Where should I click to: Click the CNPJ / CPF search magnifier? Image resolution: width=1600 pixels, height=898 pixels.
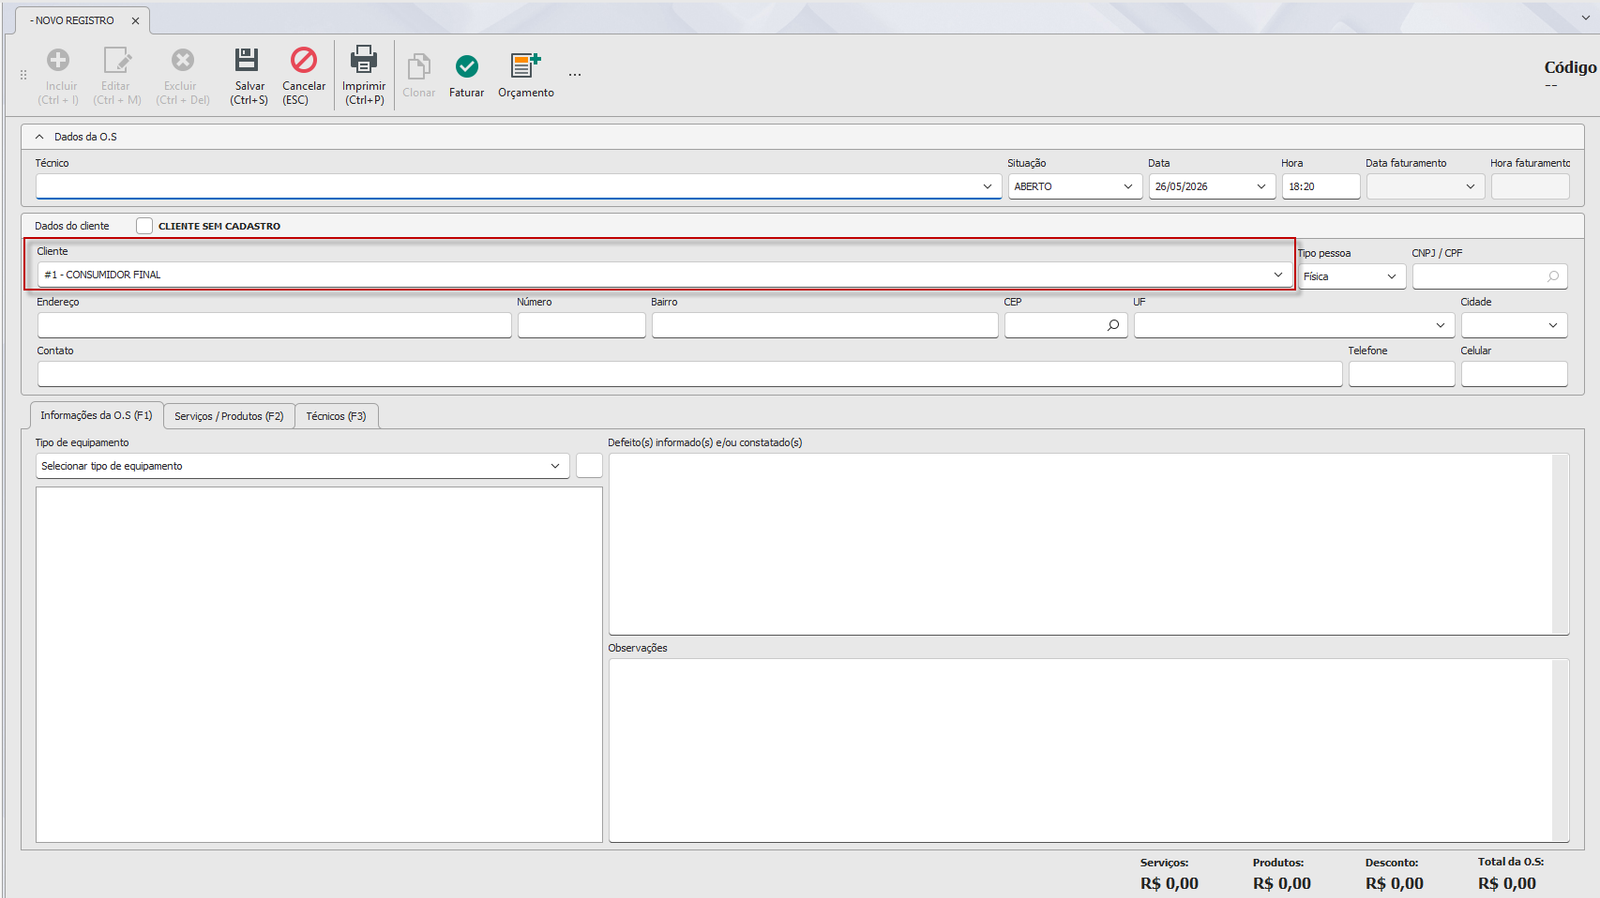1553,277
